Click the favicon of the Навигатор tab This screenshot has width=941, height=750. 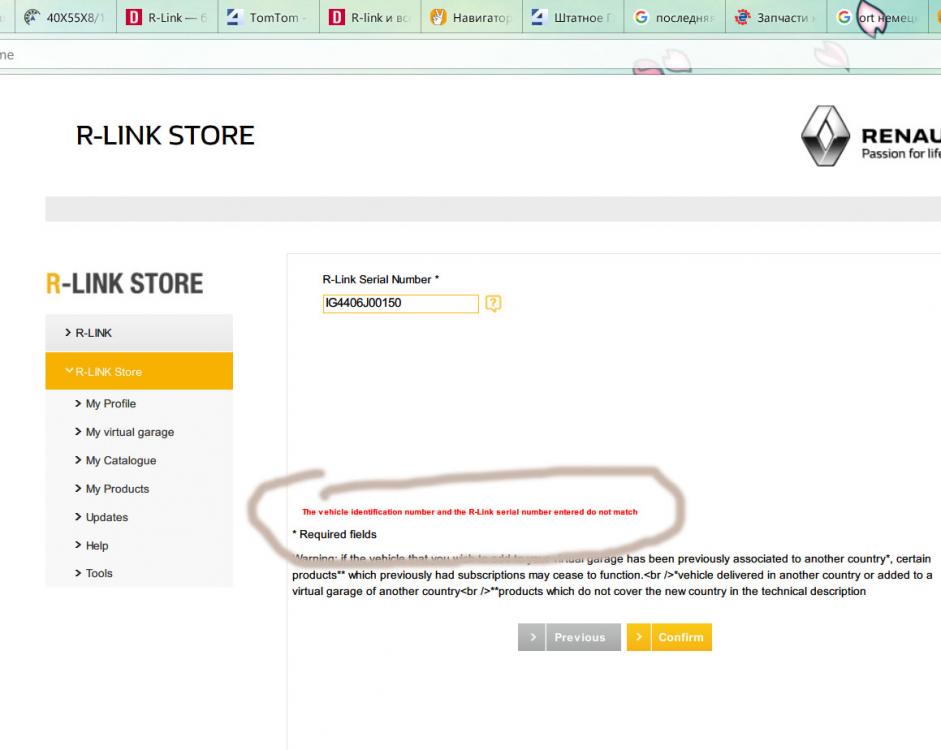point(438,17)
